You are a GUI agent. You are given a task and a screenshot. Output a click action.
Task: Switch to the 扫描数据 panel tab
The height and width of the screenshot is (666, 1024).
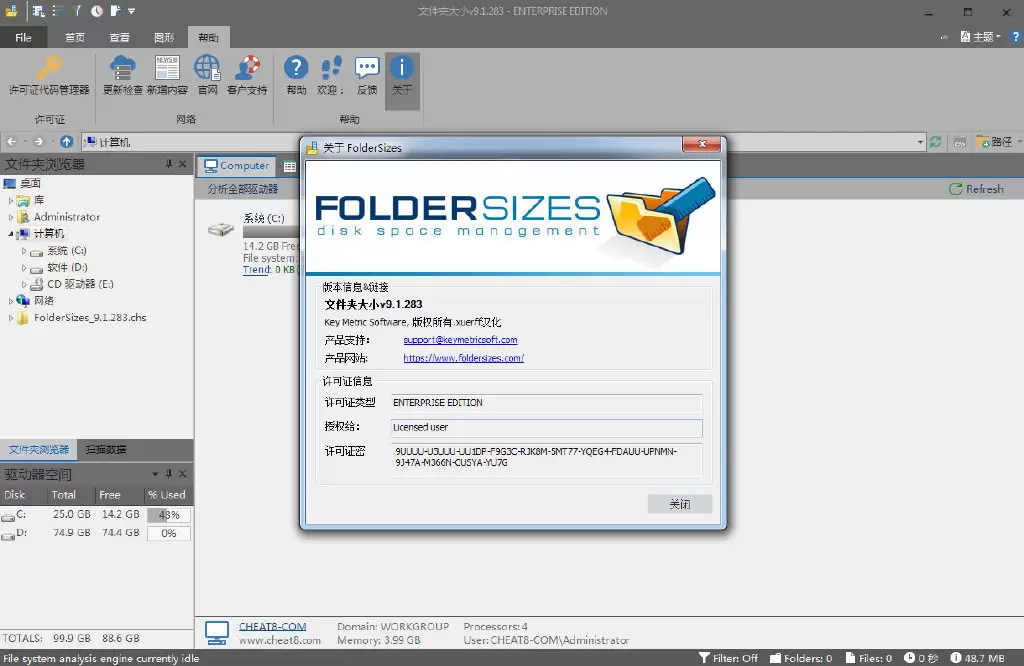106,449
